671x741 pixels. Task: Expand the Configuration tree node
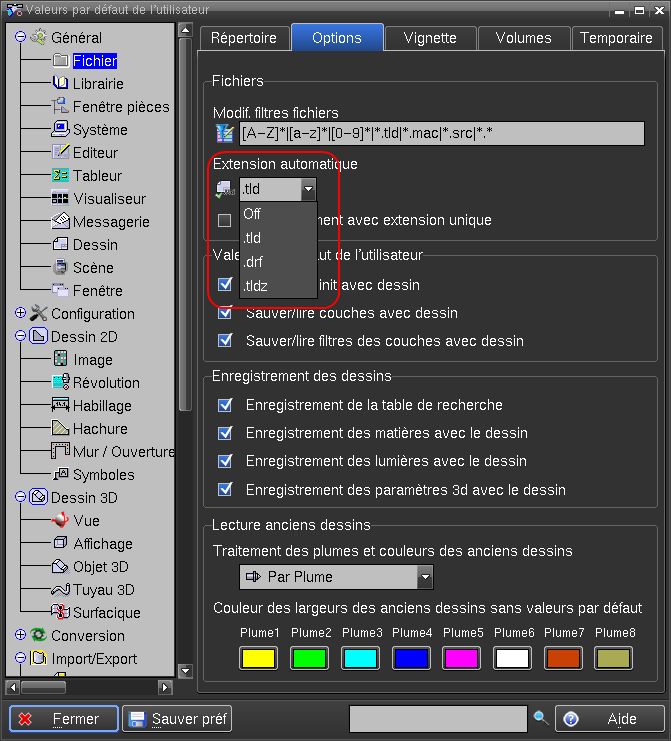21,314
